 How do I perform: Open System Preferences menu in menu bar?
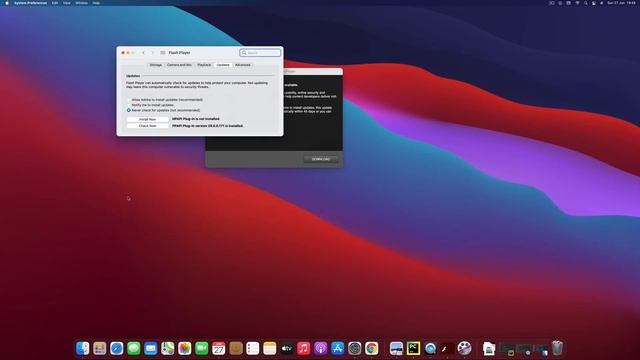pyautogui.click(x=30, y=3)
